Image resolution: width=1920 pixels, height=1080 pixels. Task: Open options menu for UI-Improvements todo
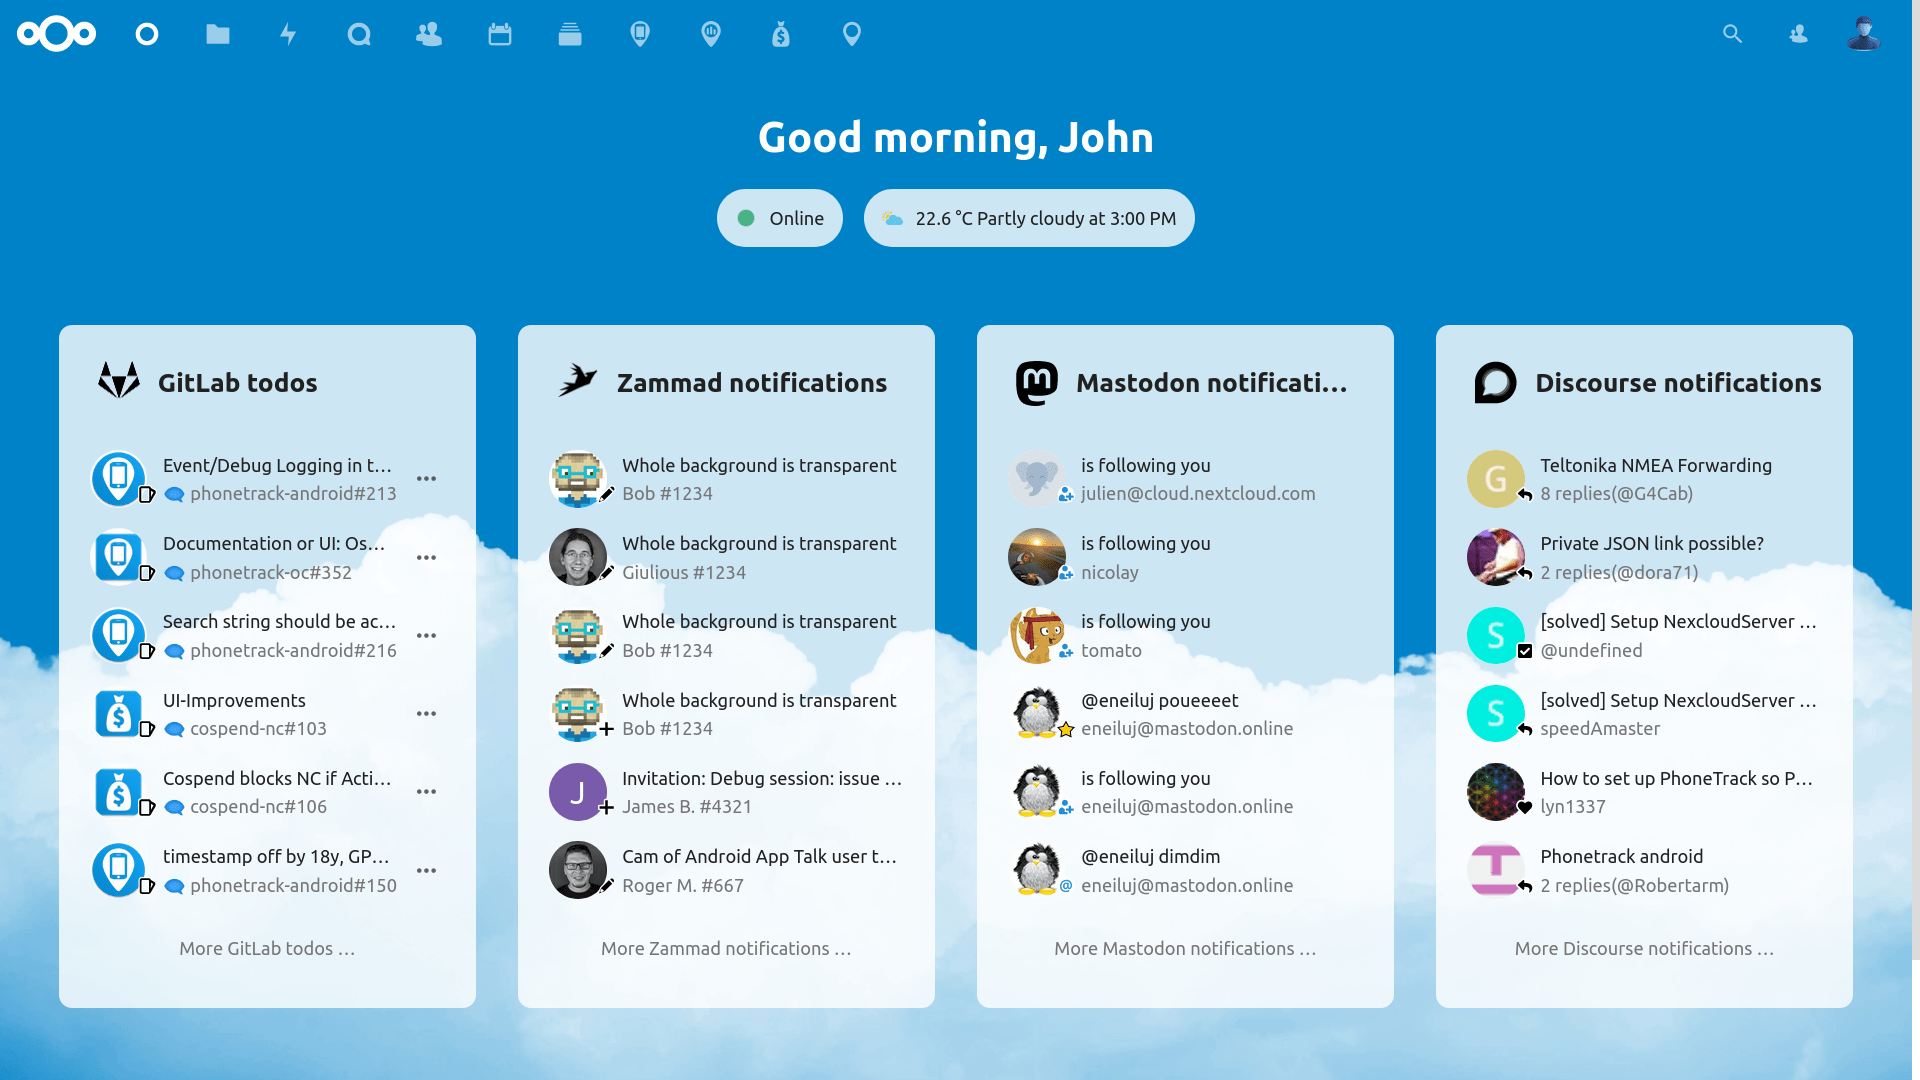coord(427,714)
